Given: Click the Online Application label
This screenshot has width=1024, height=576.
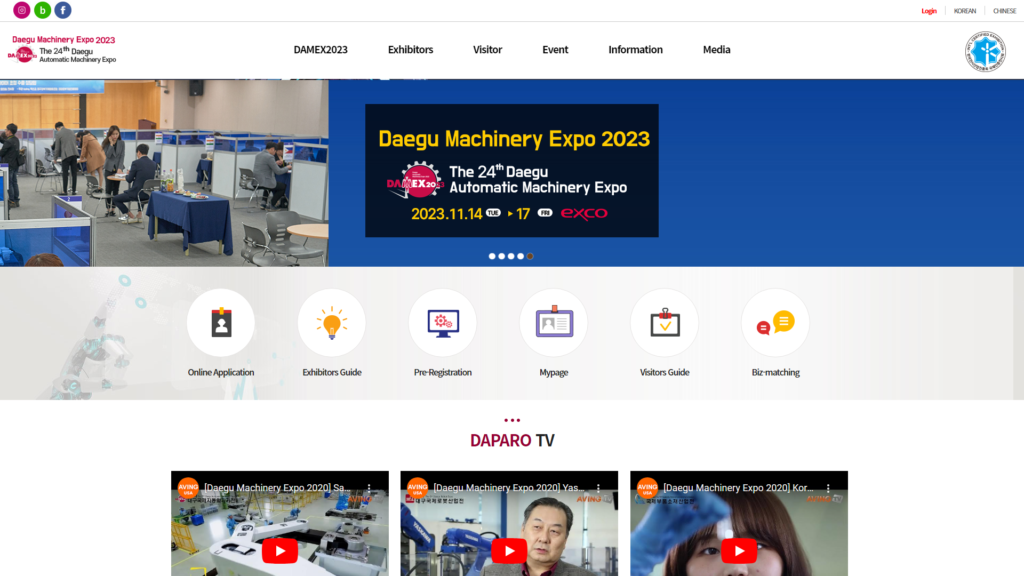Looking at the screenshot, I should (221, 372).
